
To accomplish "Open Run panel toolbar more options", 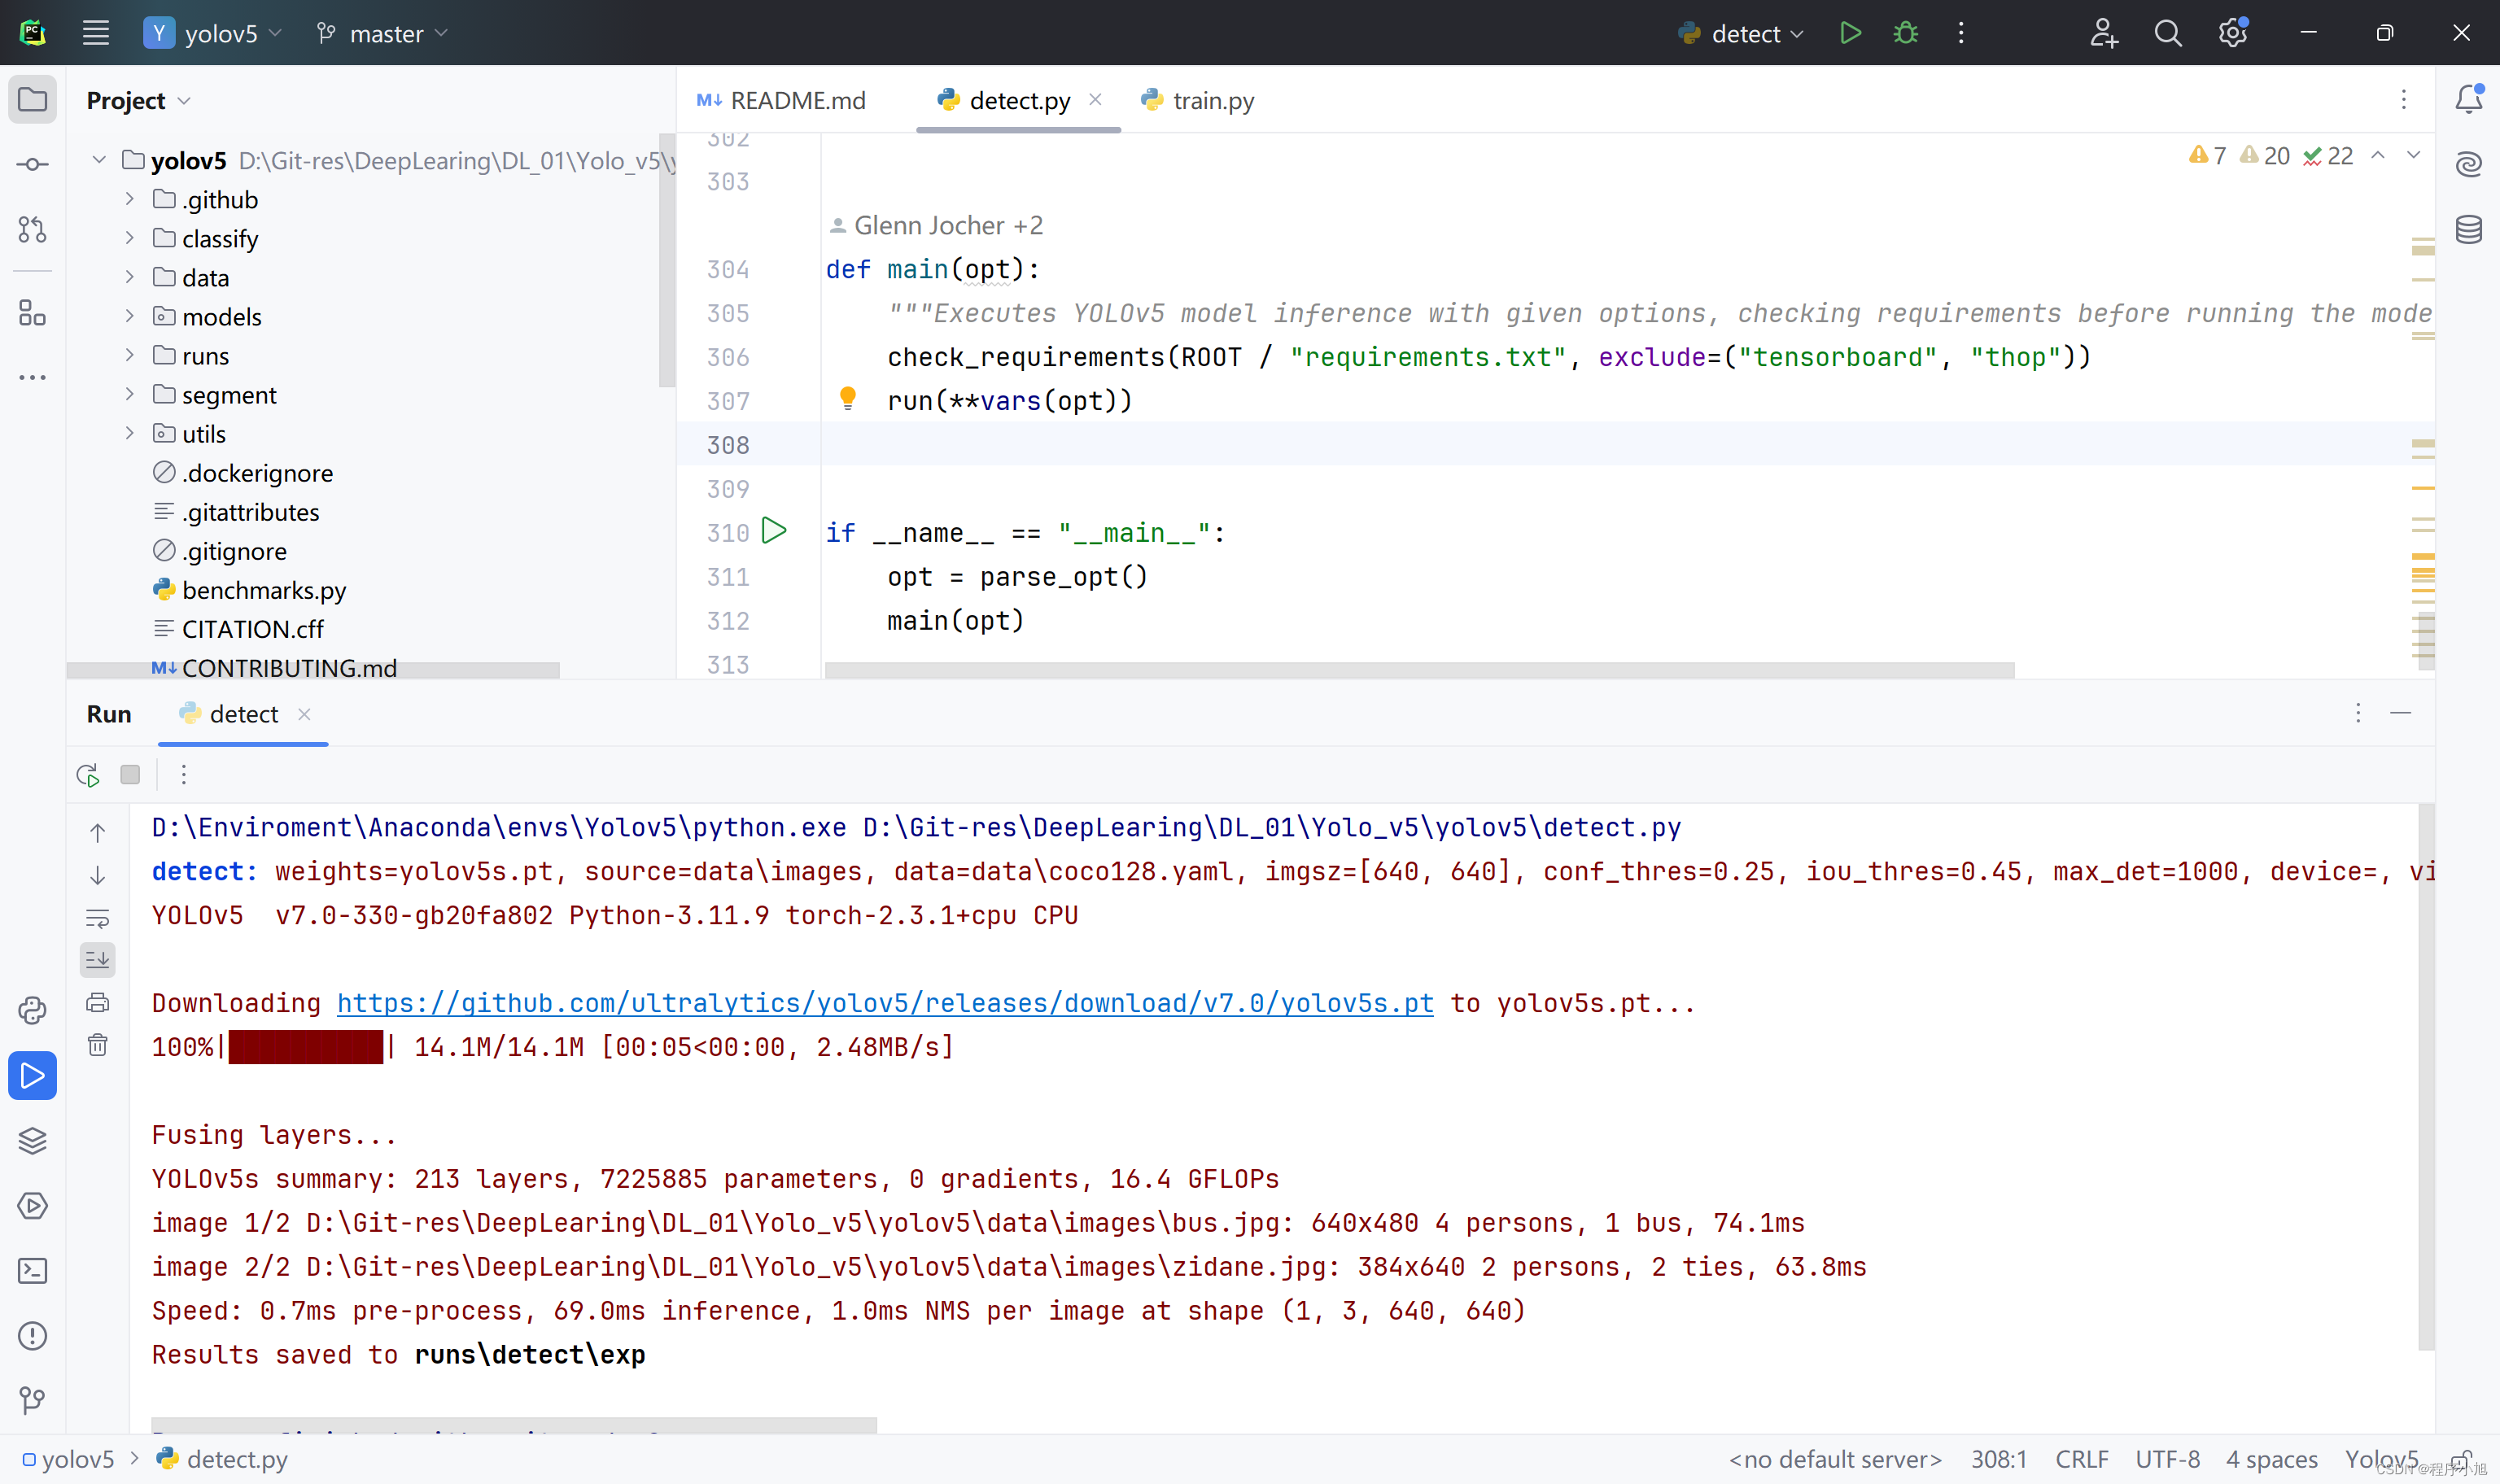I will click(x=184, y=774).
